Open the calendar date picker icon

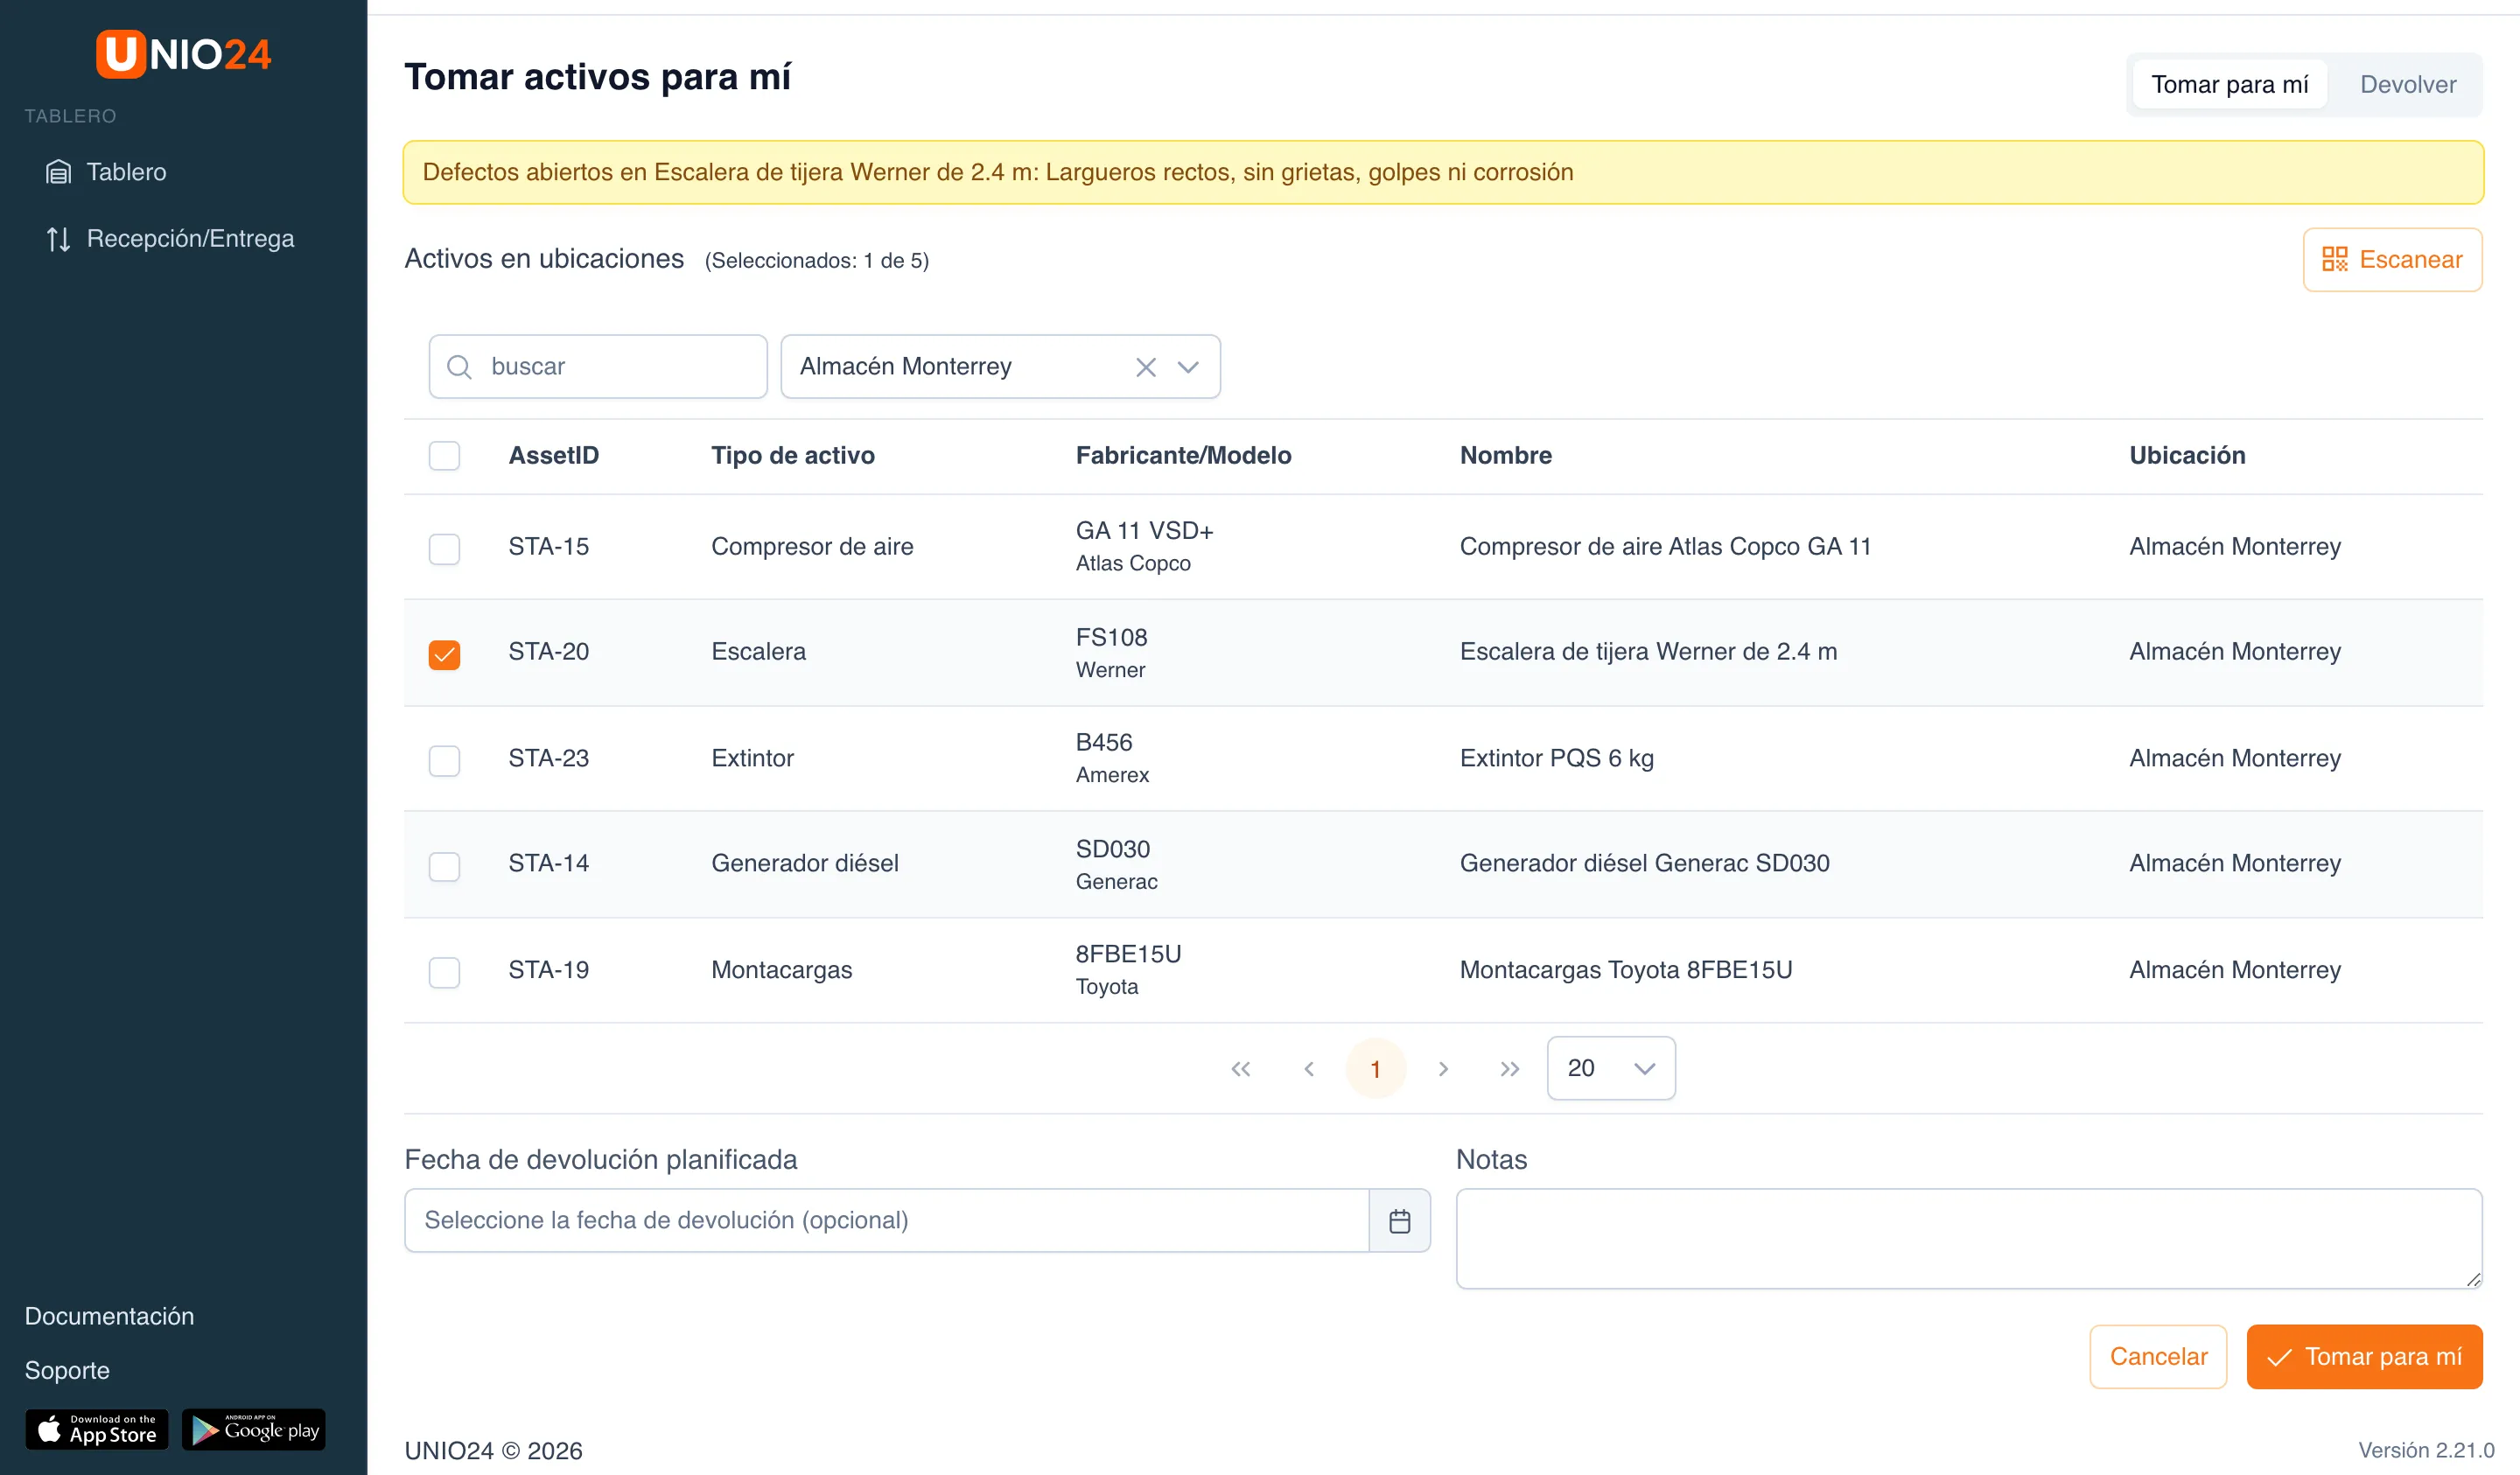(1400, 1220)
